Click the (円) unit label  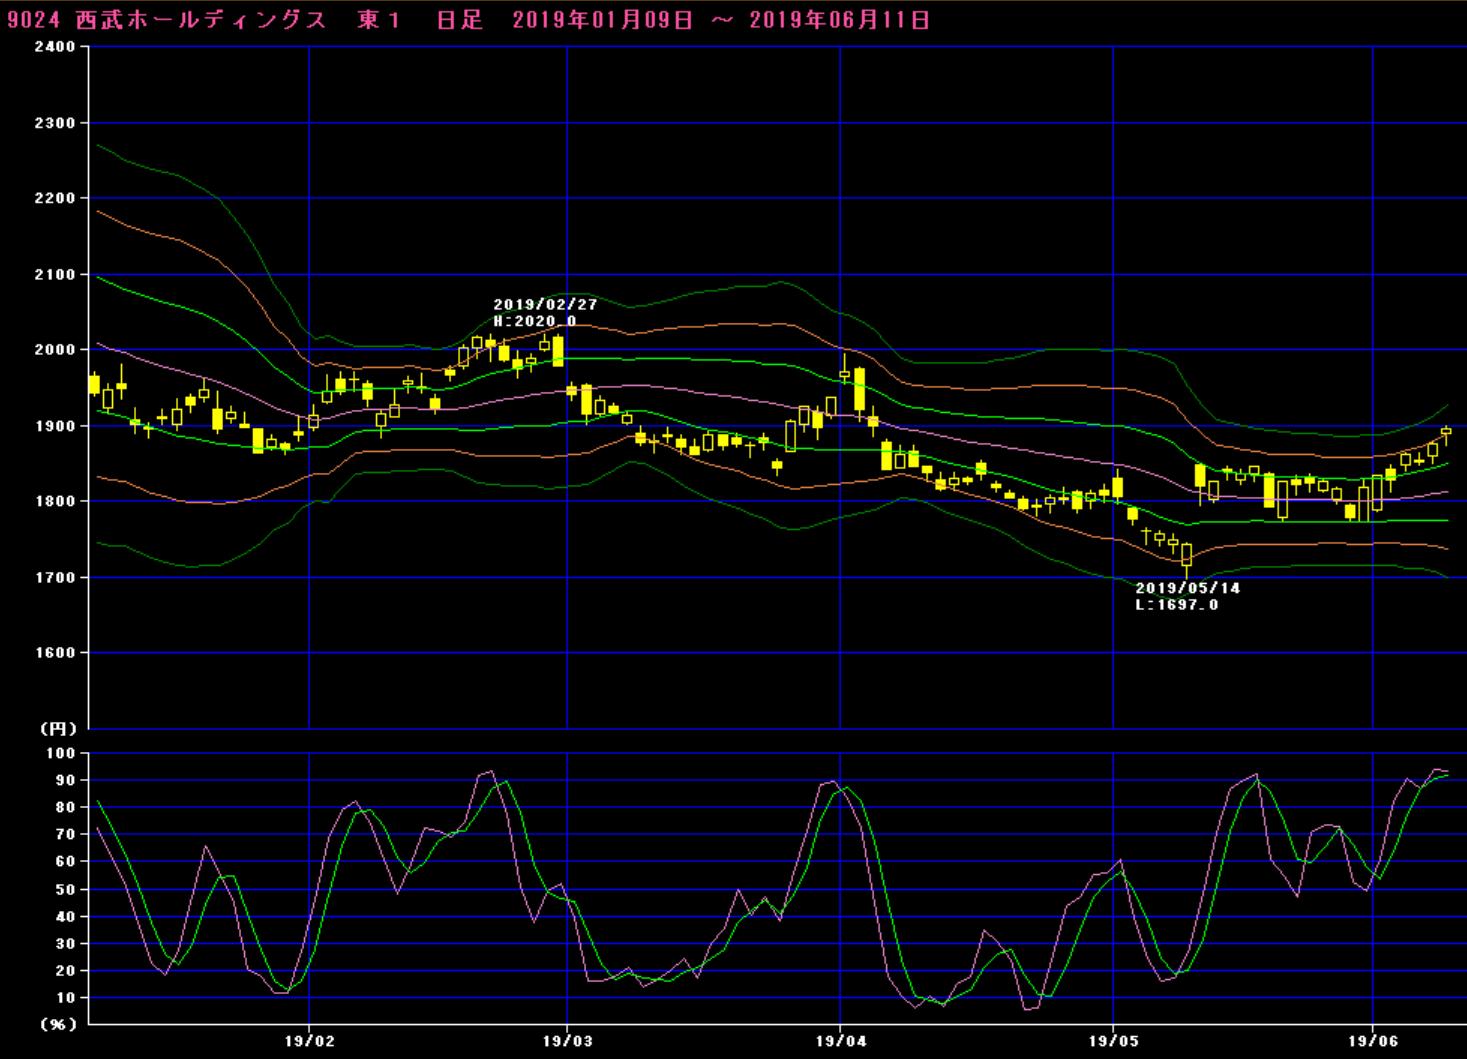pos(58,729)
